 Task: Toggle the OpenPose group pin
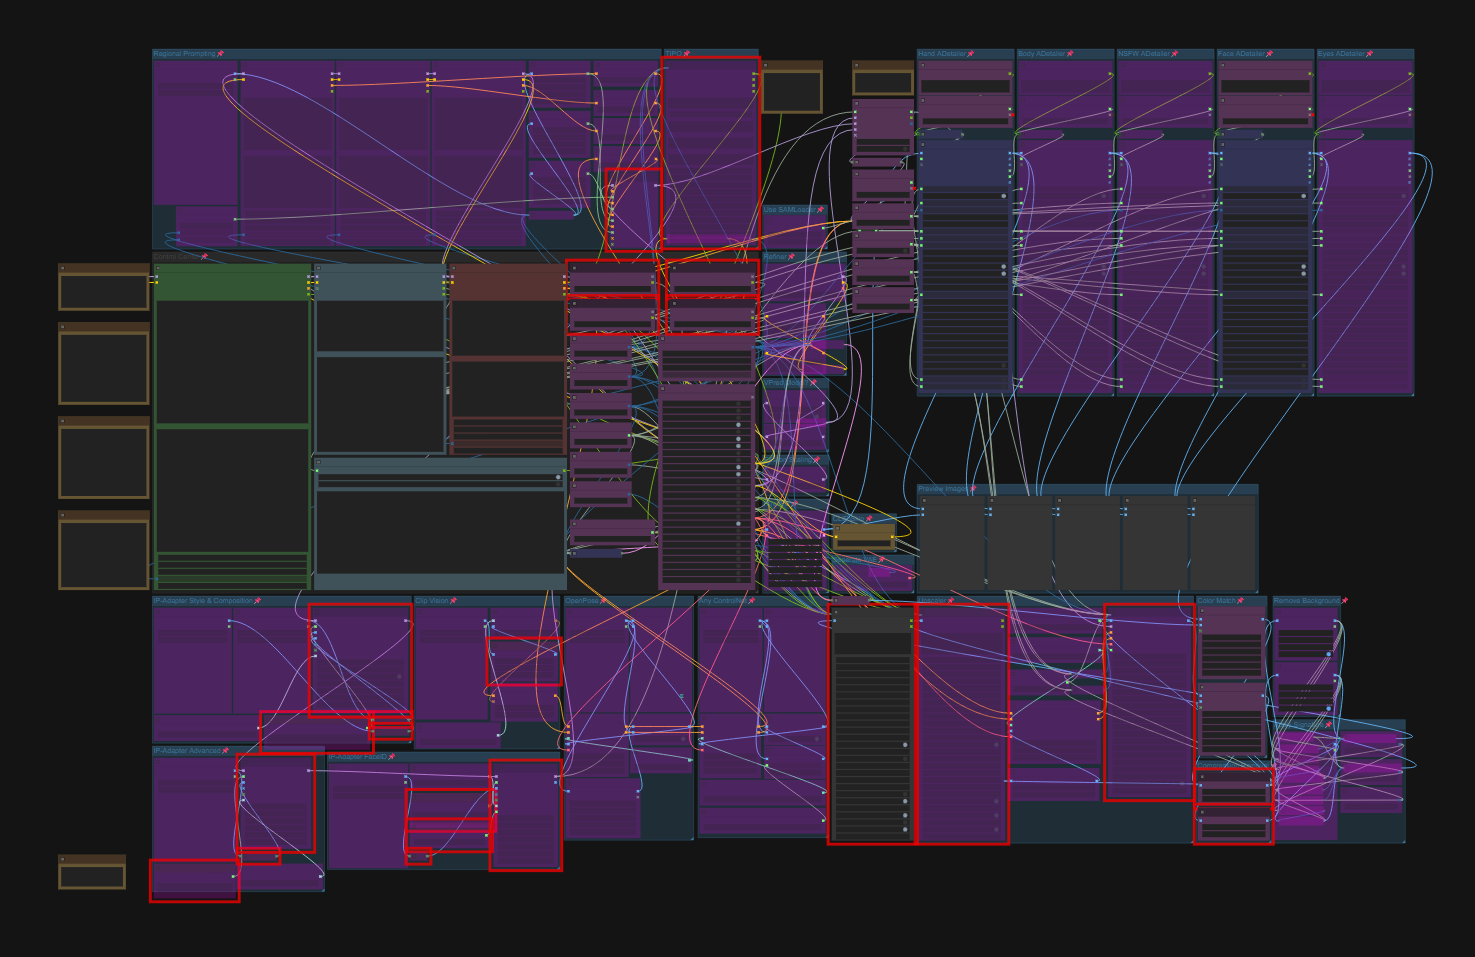pos(604,601)
